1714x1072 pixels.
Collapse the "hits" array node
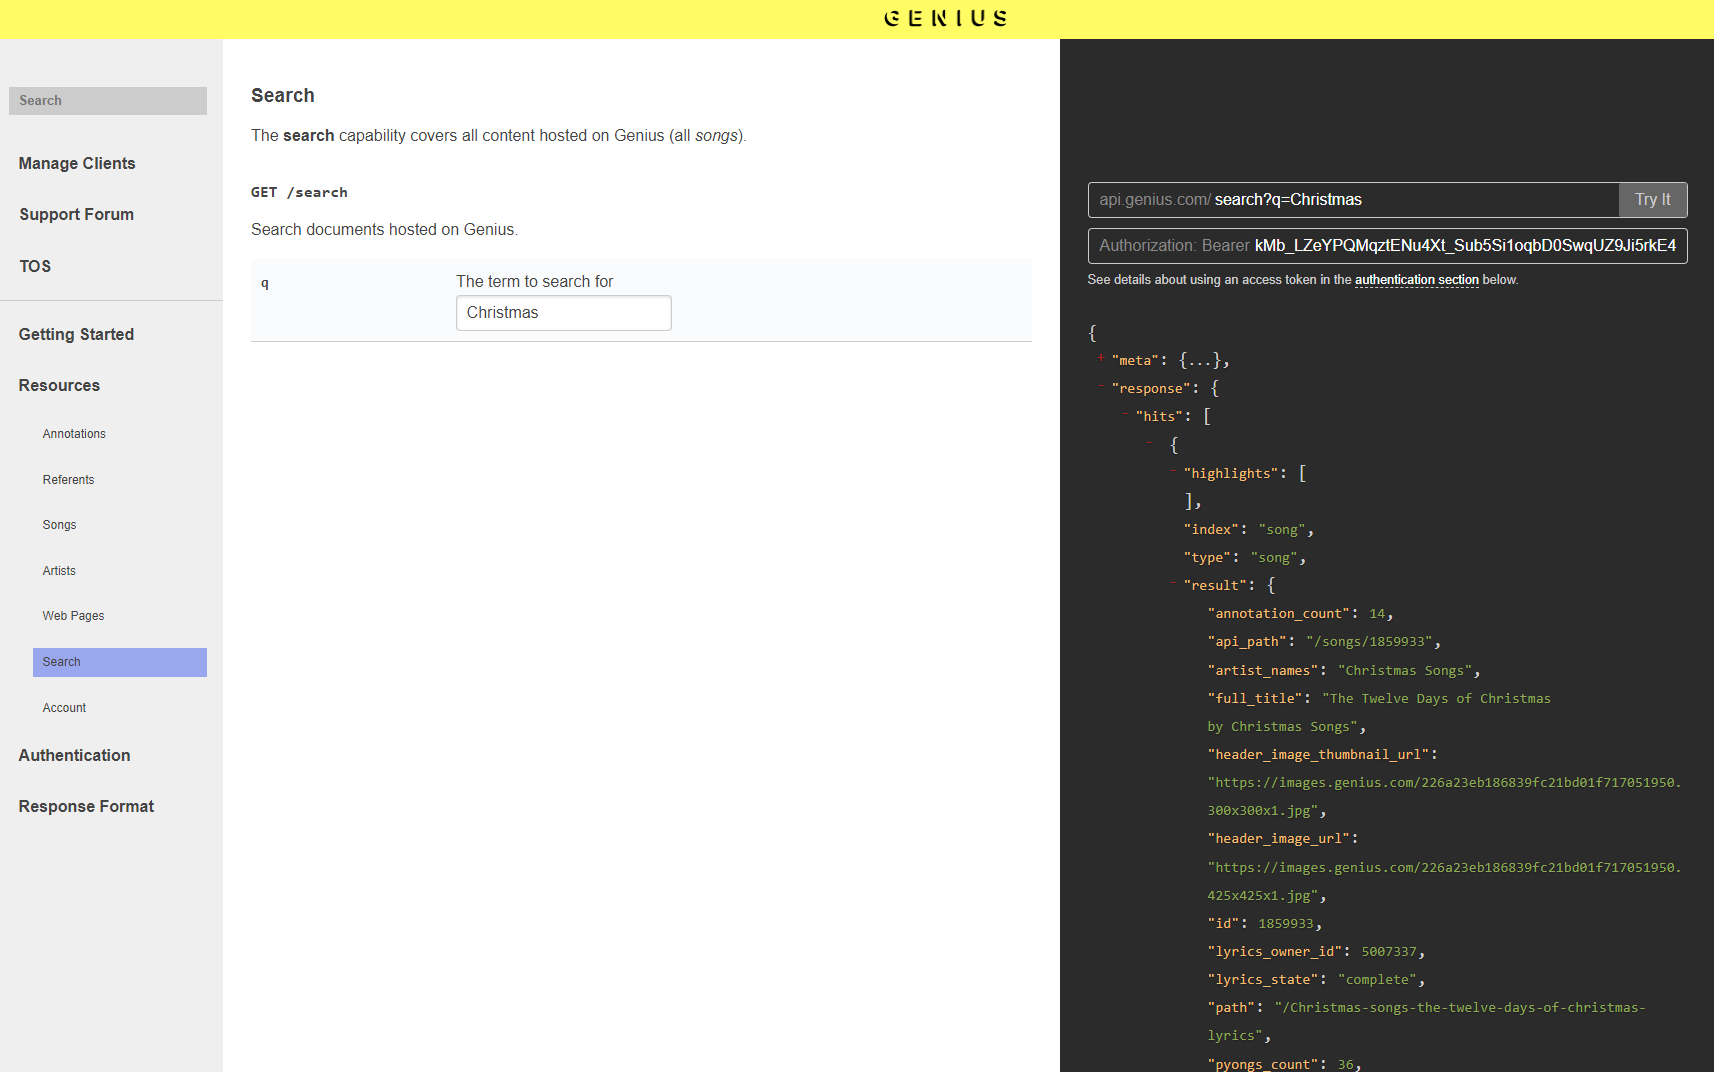(1125, 414)
